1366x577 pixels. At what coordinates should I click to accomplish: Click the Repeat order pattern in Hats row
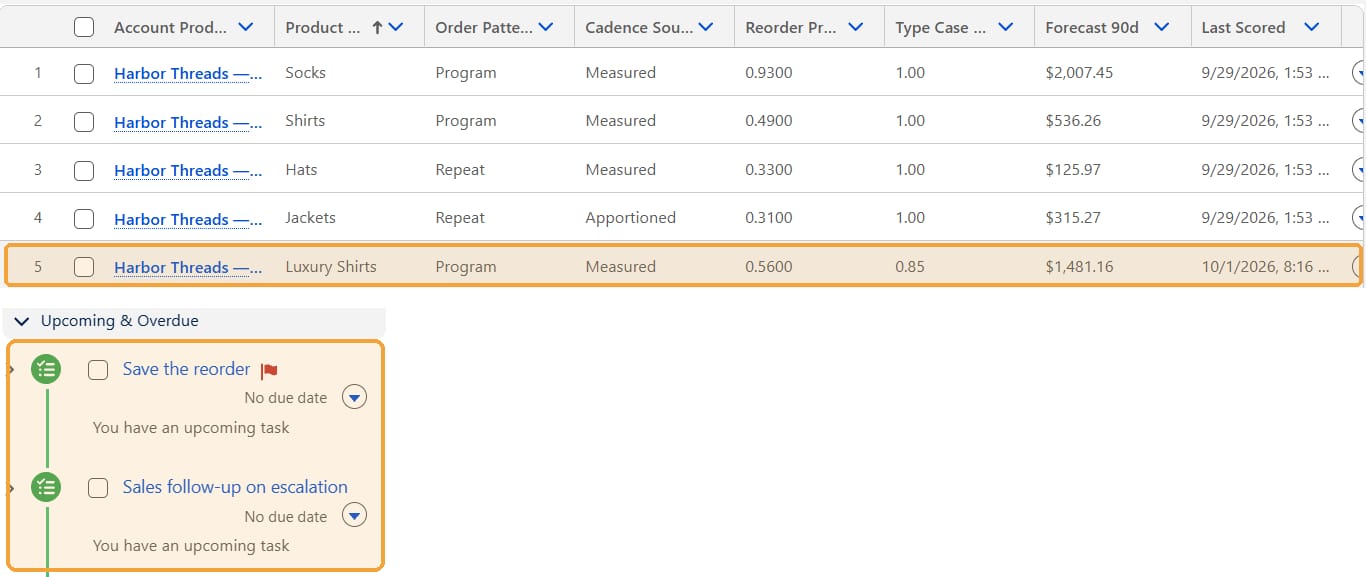pyautogui.click(x=460, y=170)
